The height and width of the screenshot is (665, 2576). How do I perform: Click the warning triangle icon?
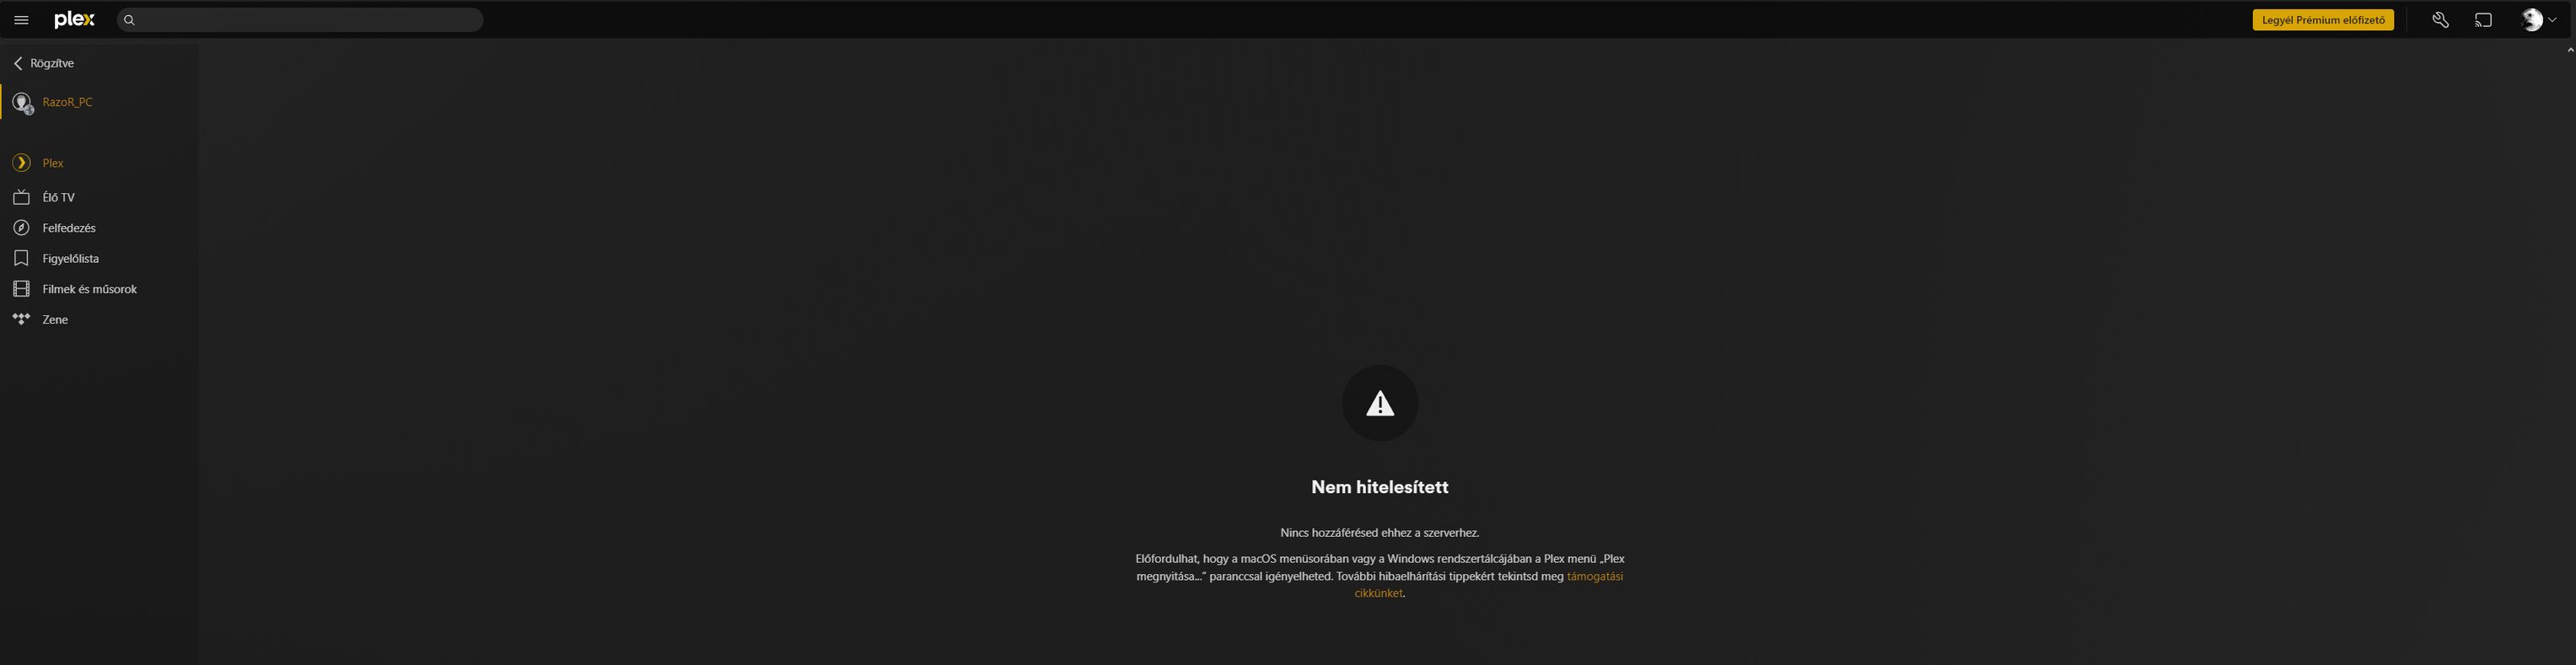pos(1380,403)
